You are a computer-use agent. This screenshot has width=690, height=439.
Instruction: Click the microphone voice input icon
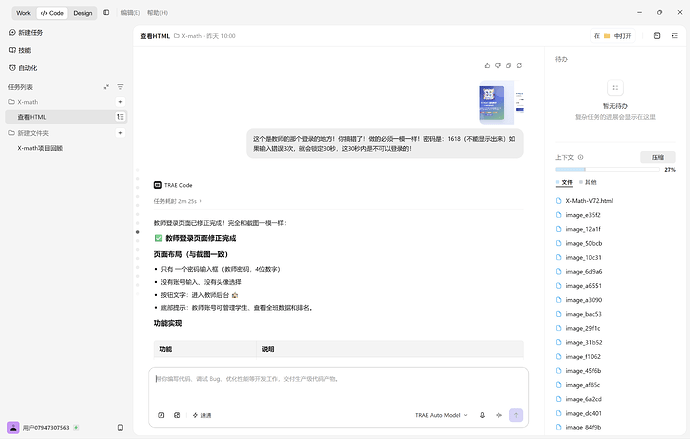482,415
